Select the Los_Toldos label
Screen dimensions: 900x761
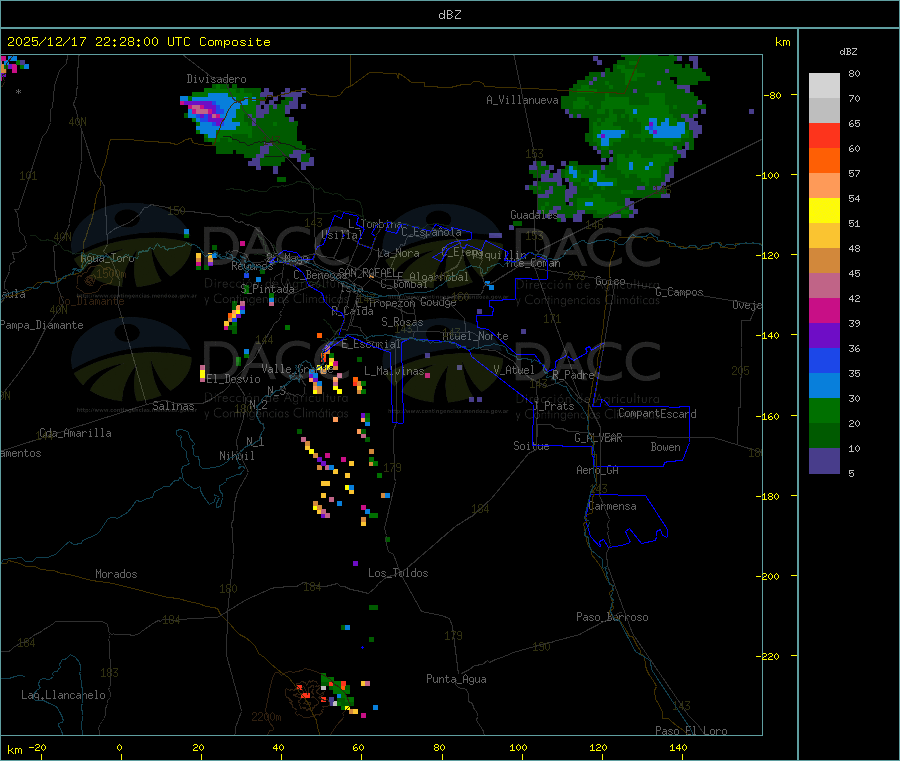point(398,573)
